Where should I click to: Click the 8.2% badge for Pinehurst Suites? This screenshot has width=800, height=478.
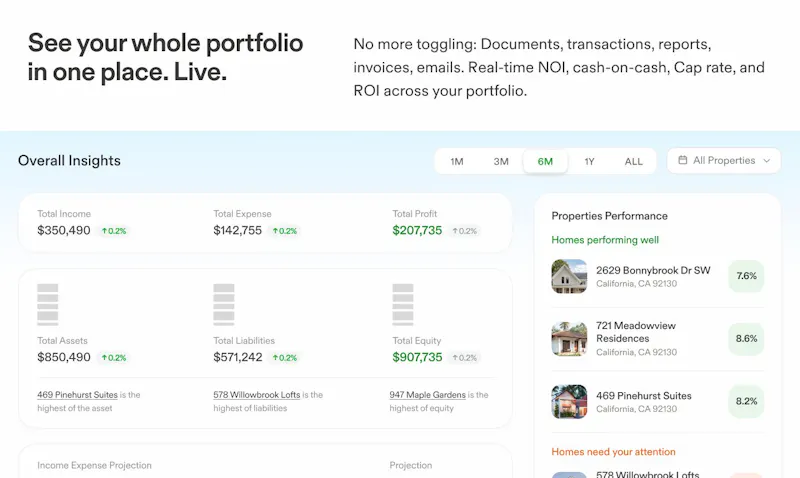point(746,401)
